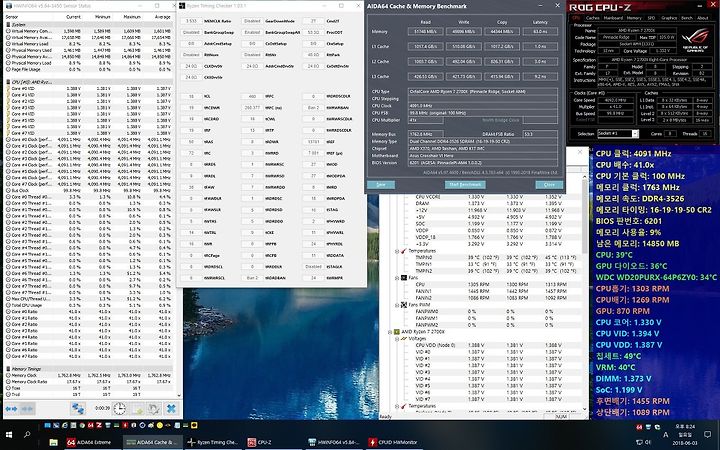Select Total CPU Usage row in HWiNFO

point(89,305)
